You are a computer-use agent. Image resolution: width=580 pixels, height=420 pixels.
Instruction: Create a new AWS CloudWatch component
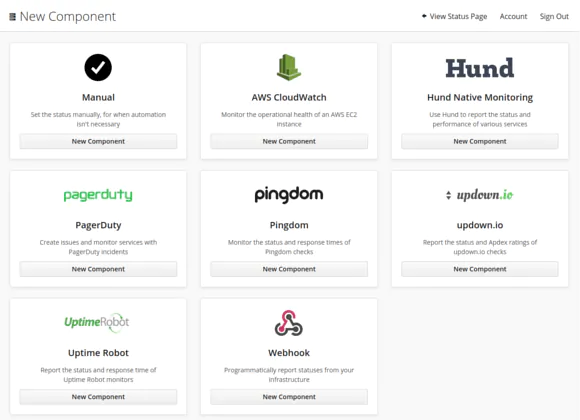point(289,141)
